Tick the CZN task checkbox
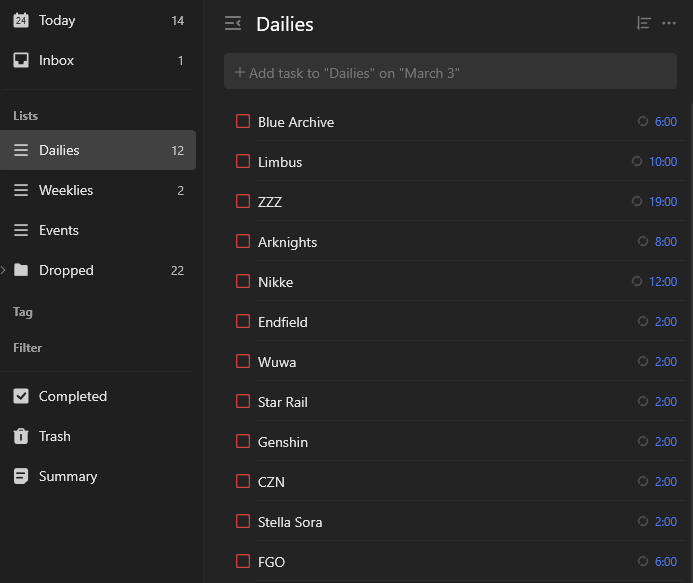The width and height of the screenshot is (693, 583). click(243, 481)
